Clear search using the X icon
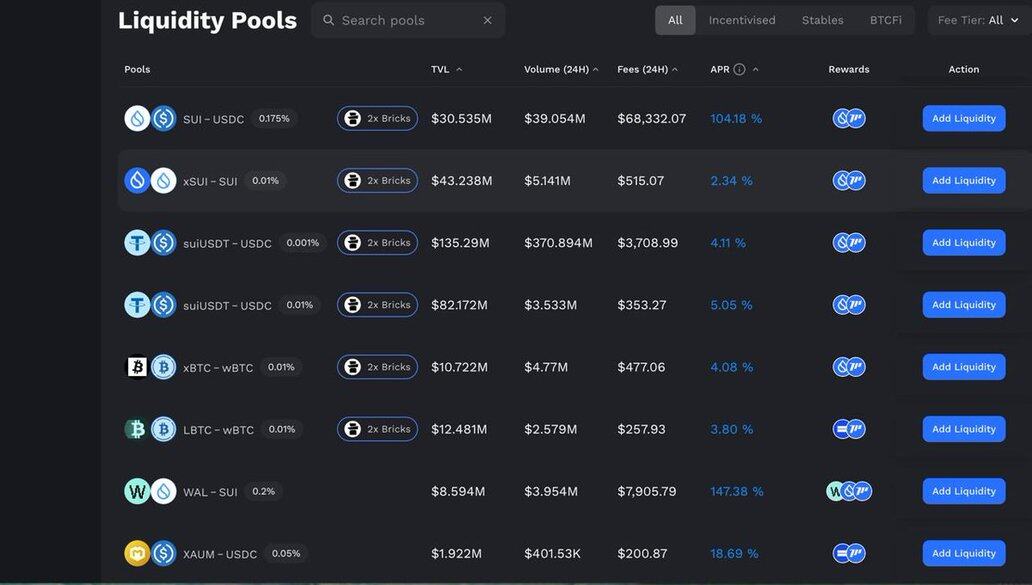 point(487,20)
